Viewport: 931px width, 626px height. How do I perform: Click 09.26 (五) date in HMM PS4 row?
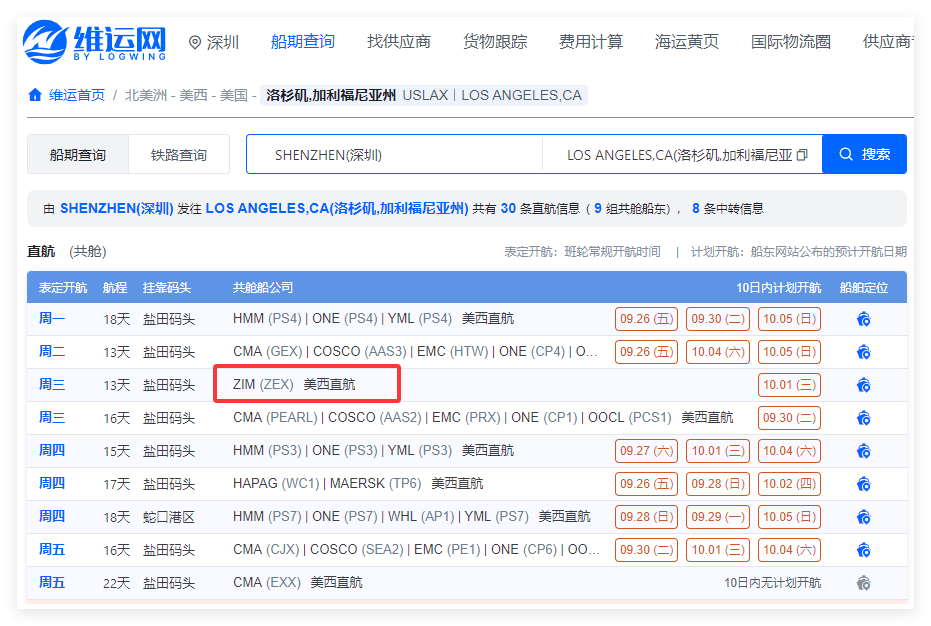coord(647,319)
